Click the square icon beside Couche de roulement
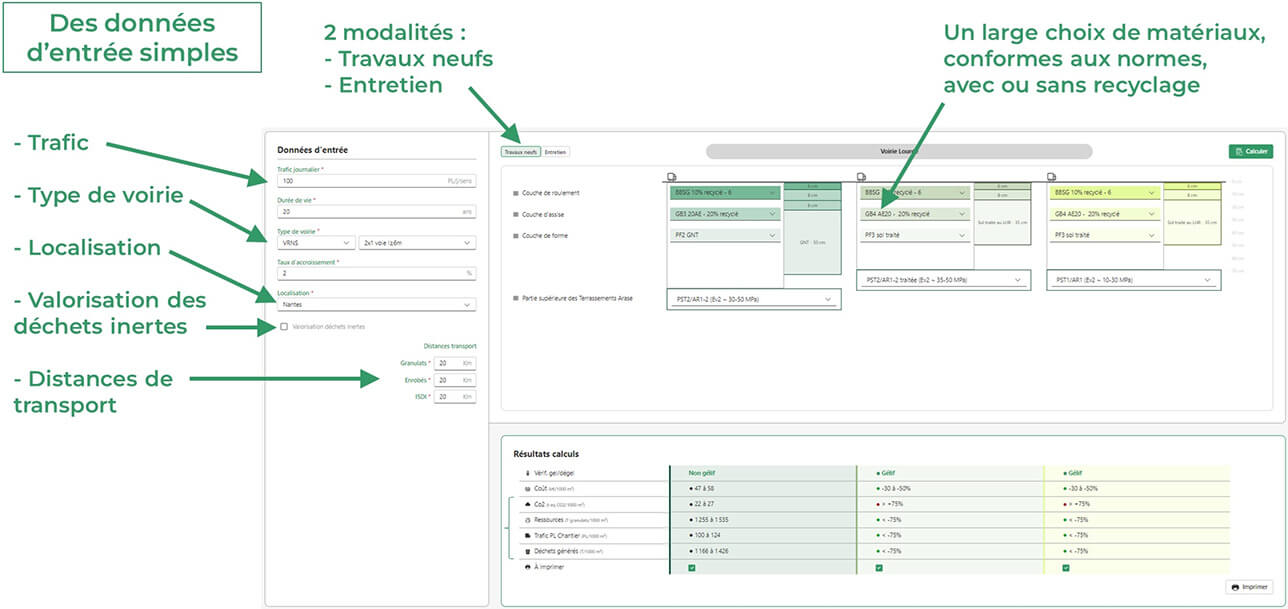The image size is (1288, 609). point(515,192)
